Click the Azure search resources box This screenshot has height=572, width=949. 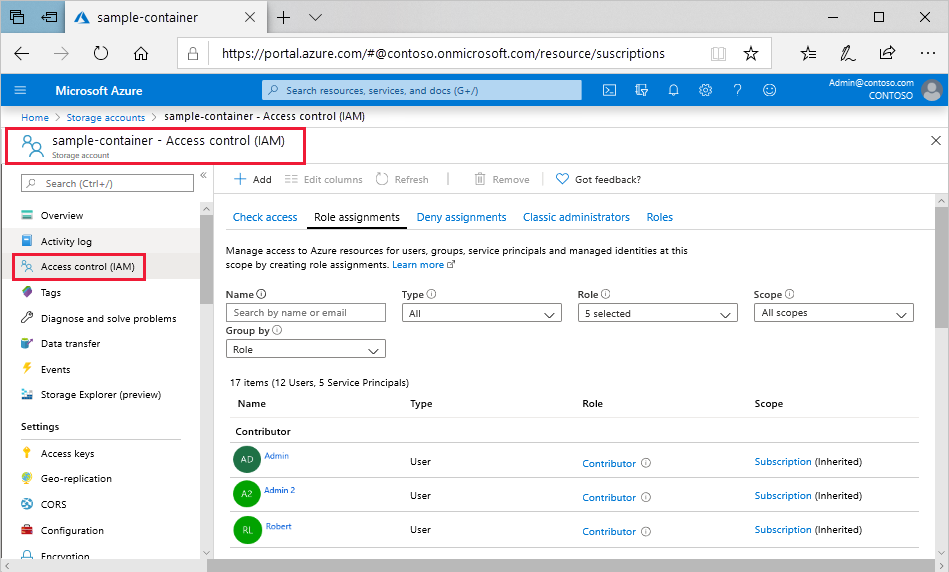click(x=421, y=90)
